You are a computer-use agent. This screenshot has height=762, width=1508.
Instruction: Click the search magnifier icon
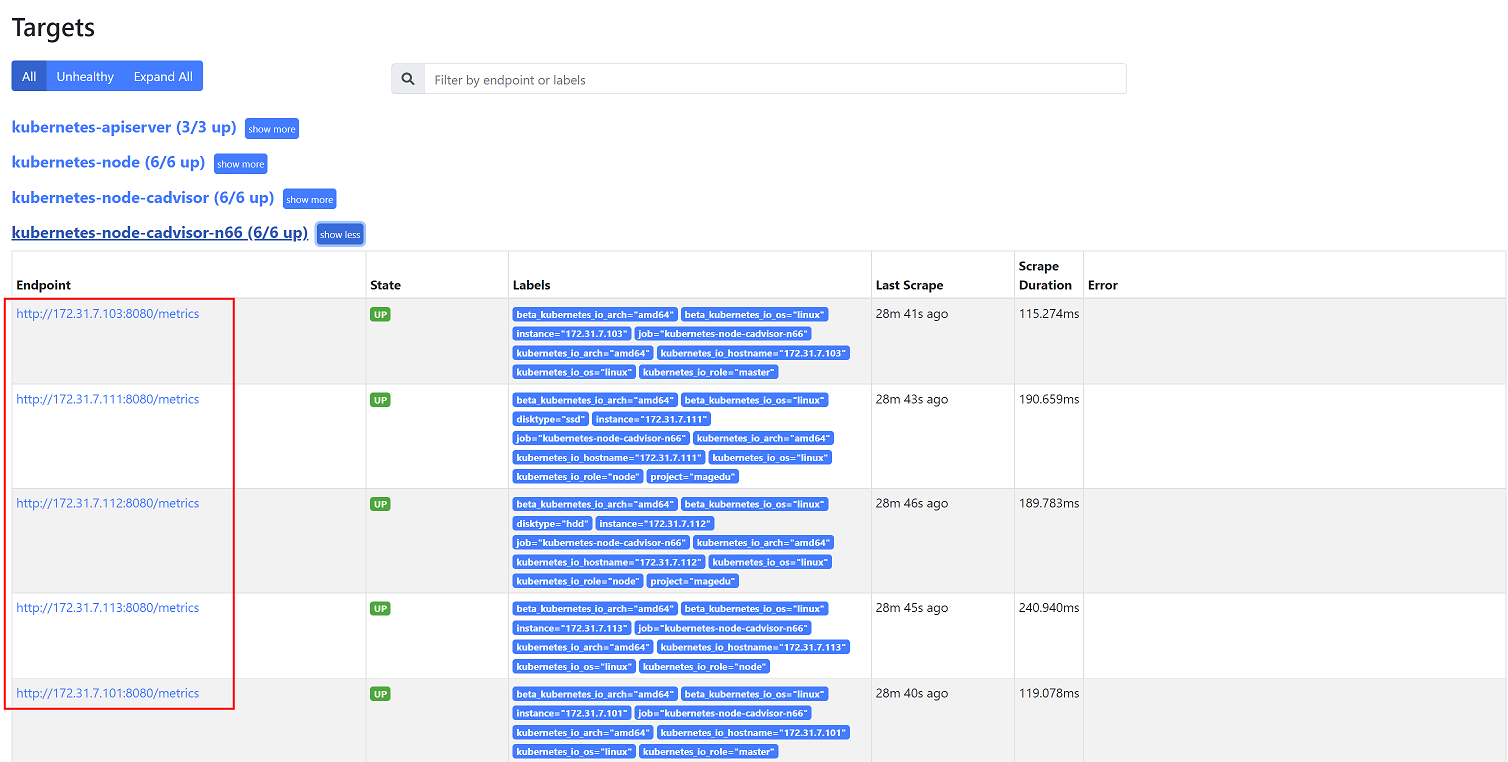pos(408,79)
